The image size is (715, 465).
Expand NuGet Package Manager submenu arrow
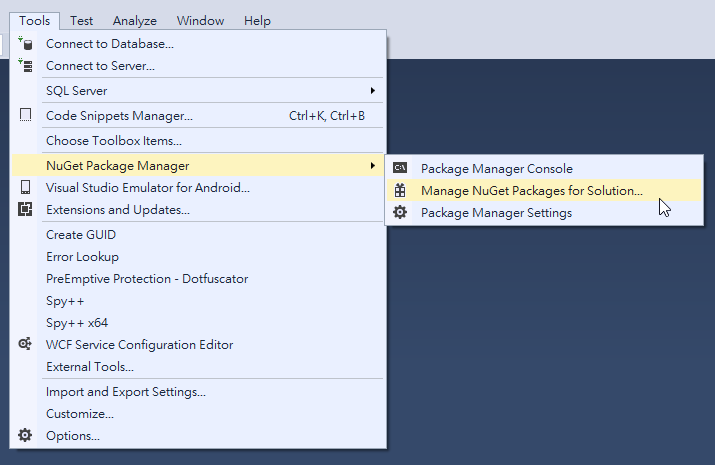(373, 166)
